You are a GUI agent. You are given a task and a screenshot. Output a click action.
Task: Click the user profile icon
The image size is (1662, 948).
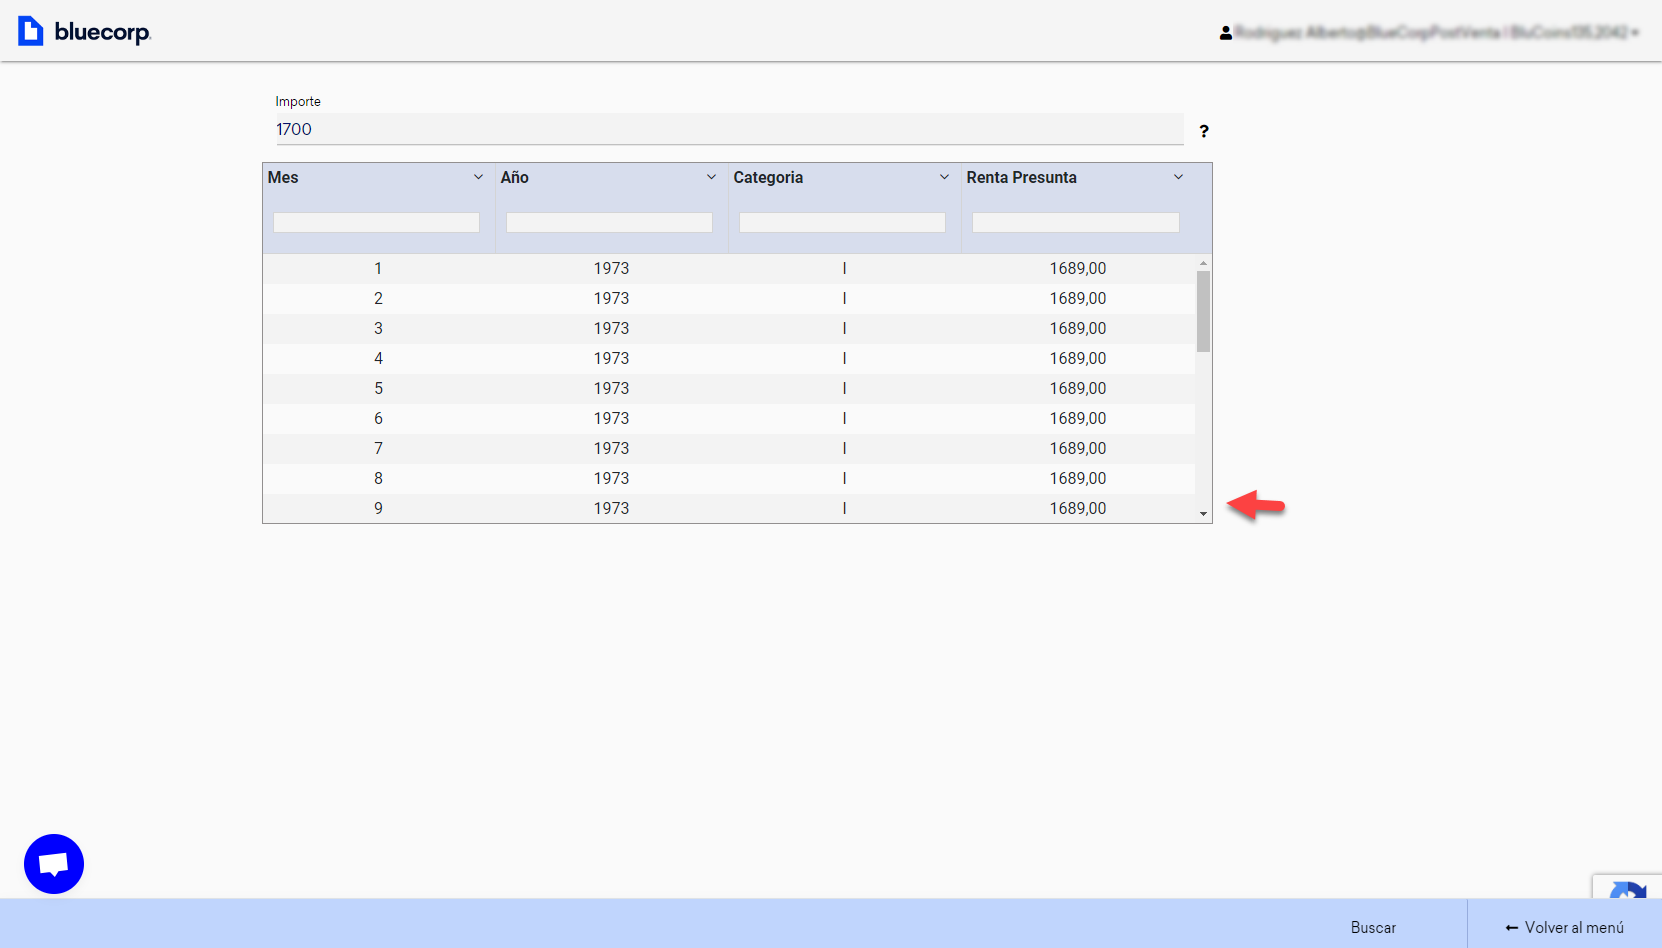click(x=1225, y=33)
